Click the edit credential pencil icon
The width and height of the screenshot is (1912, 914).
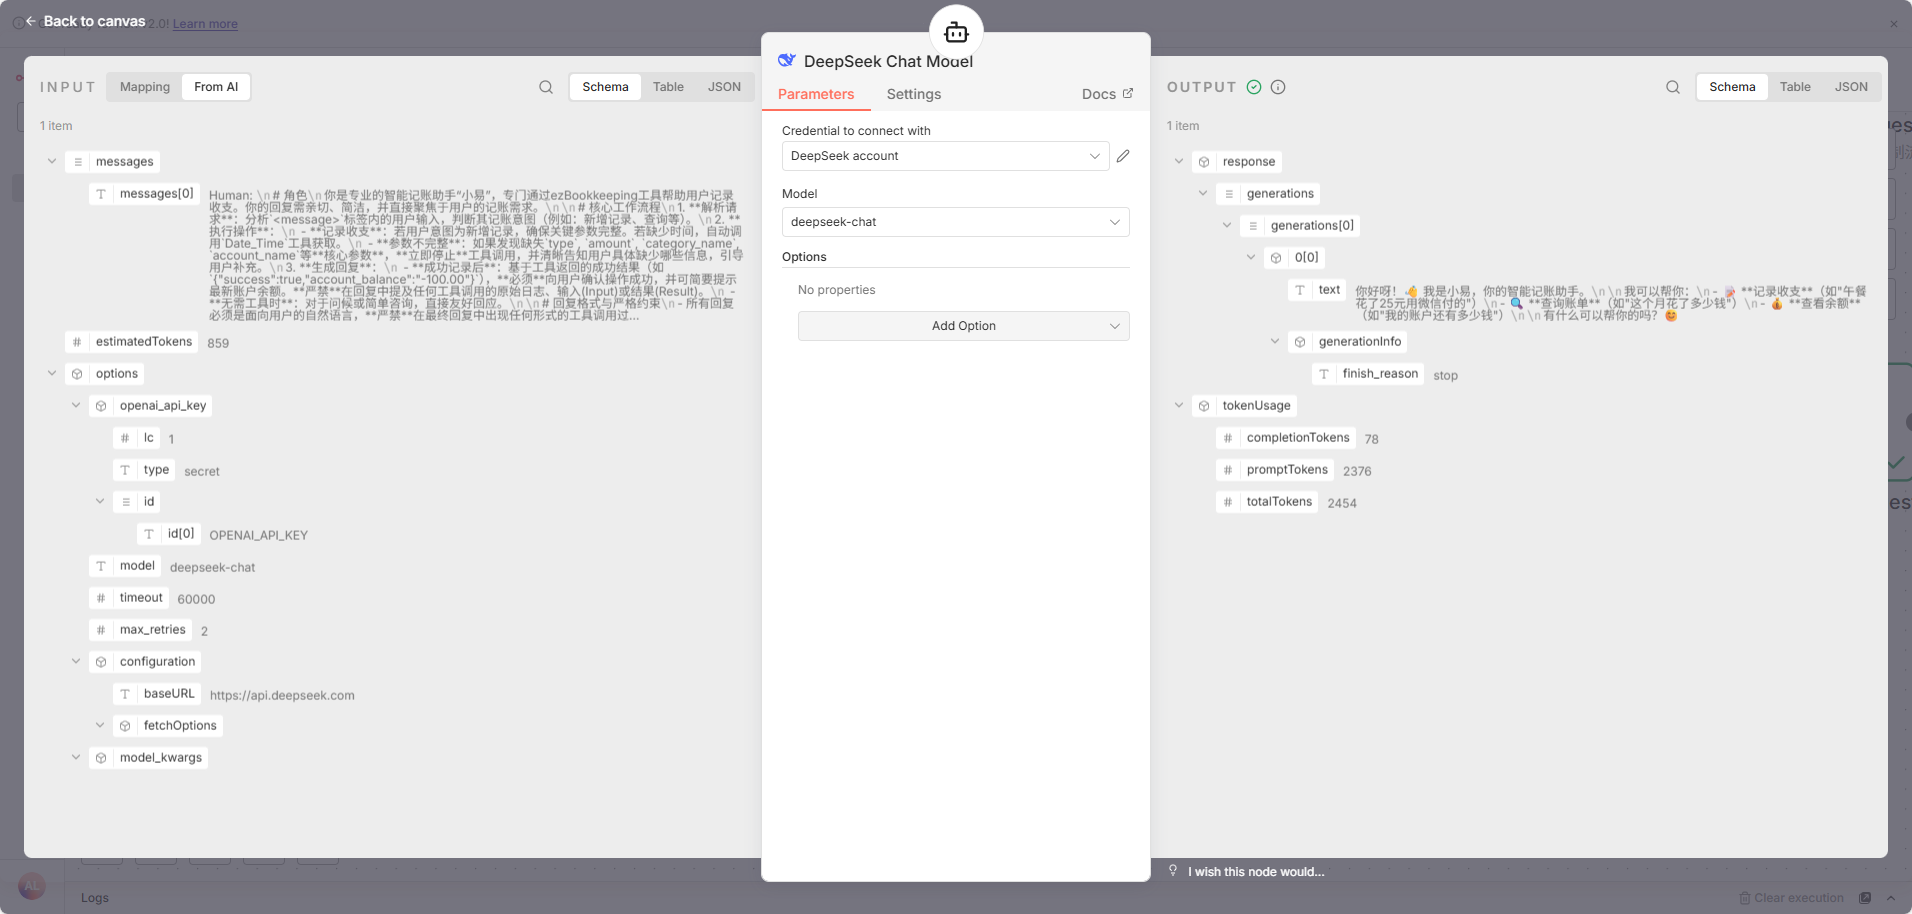point(1123,156)
